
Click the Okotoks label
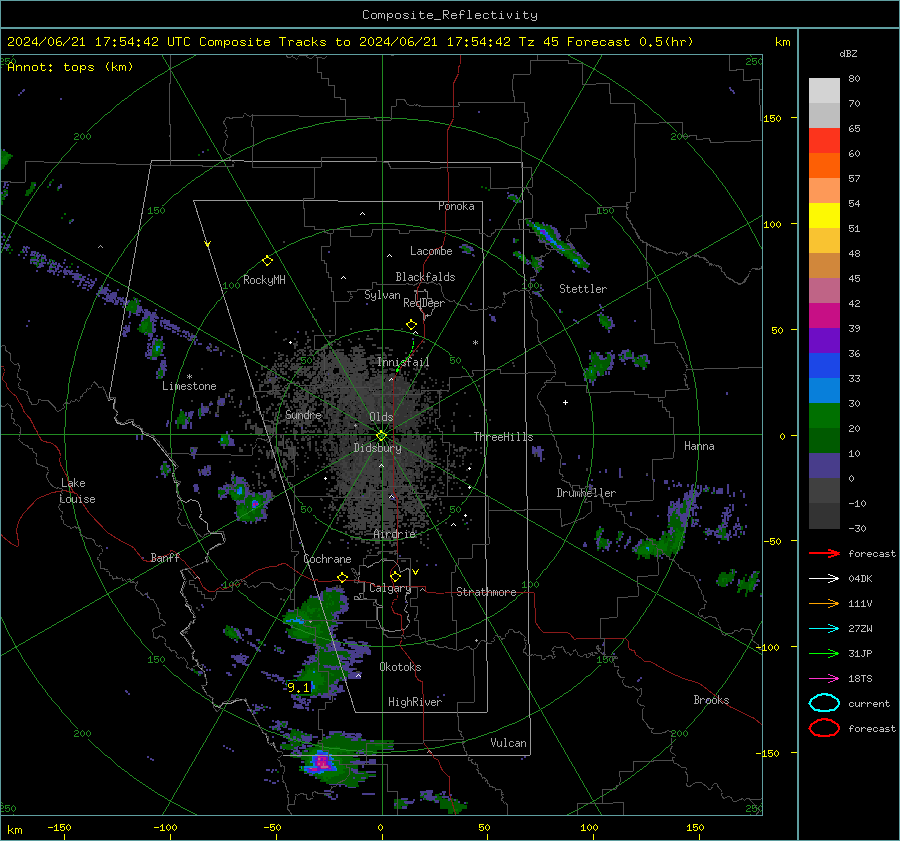tap(400, 667)
